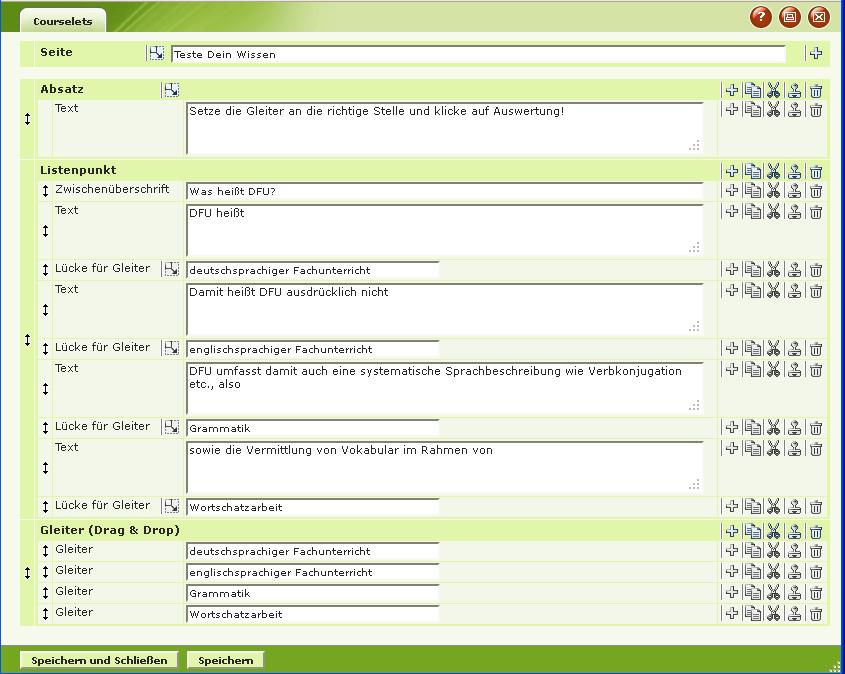Click 'Speichern und Schließen' button
This screenshot has width=845, height=674.
point(99,661)
